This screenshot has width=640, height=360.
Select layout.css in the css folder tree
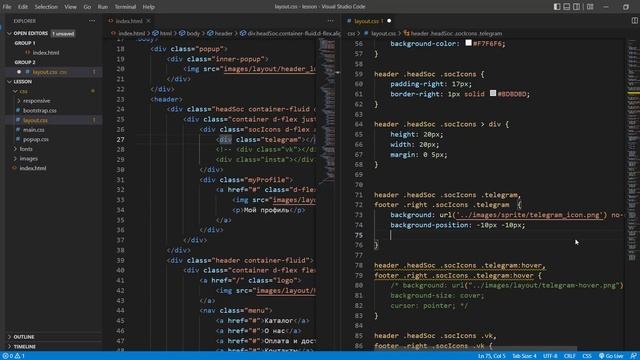(x=36, y=120)
